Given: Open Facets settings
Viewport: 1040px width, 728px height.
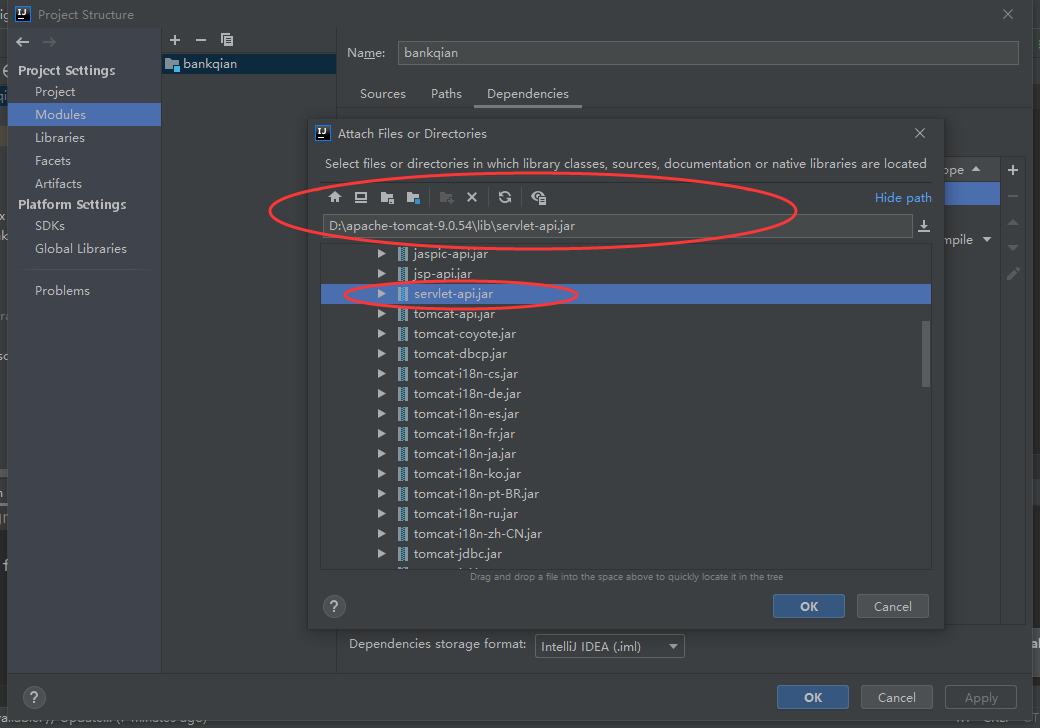Looking at the screenshot, I should 53,160.
